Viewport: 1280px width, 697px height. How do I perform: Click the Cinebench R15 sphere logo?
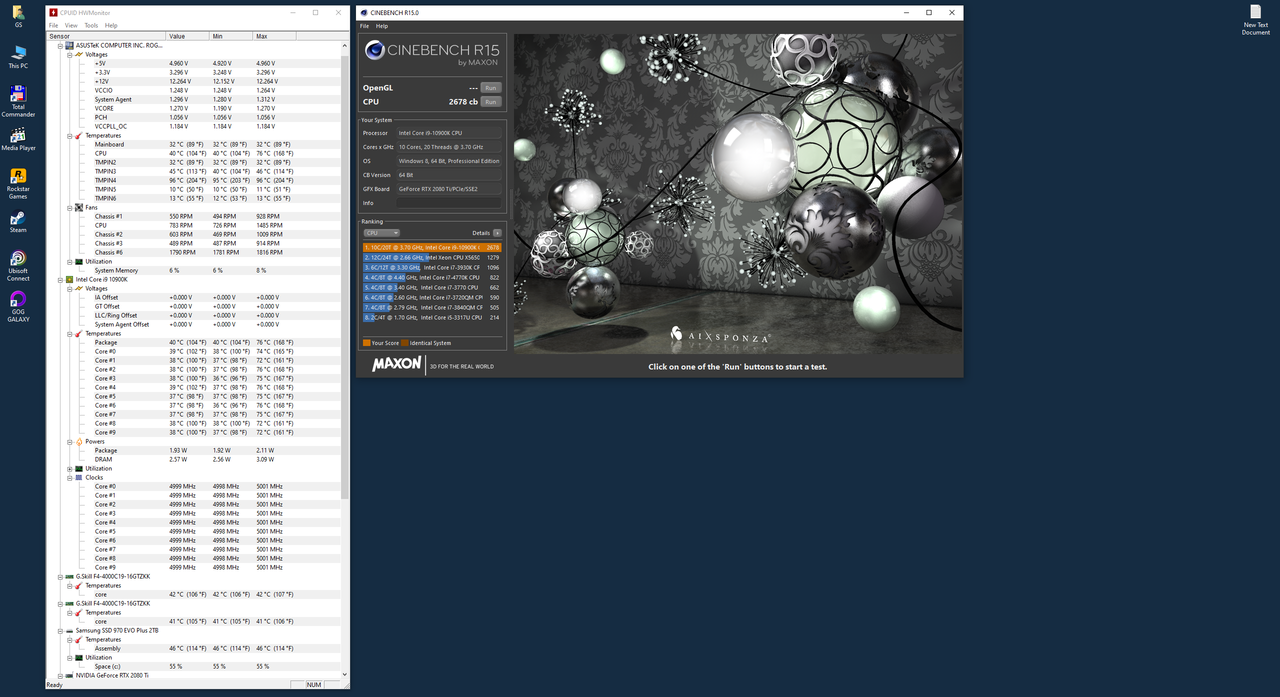pos(375,51)
